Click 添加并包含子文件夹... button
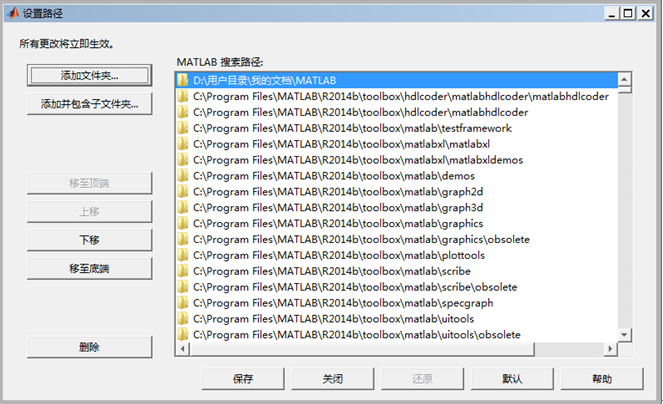This screenshot has width=663, height=404. point(90,104)
